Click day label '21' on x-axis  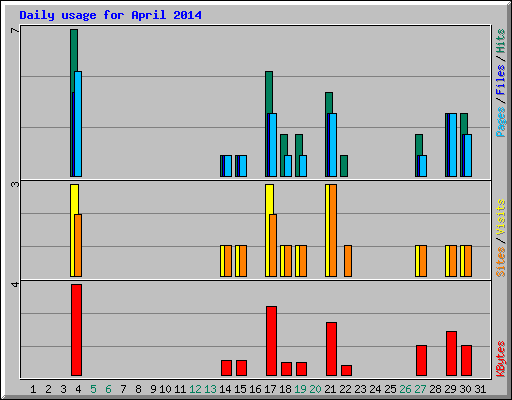330,389
